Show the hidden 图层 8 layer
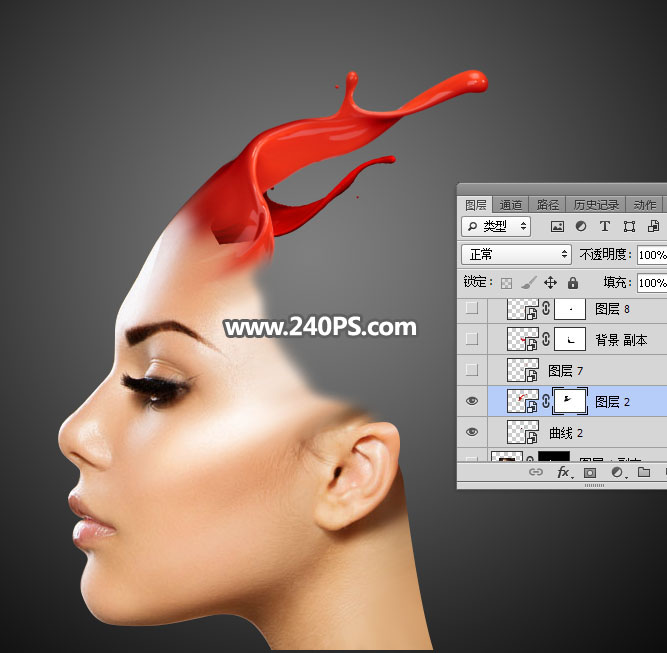This screenshot has width=667, height=653. tap(472, 308)
